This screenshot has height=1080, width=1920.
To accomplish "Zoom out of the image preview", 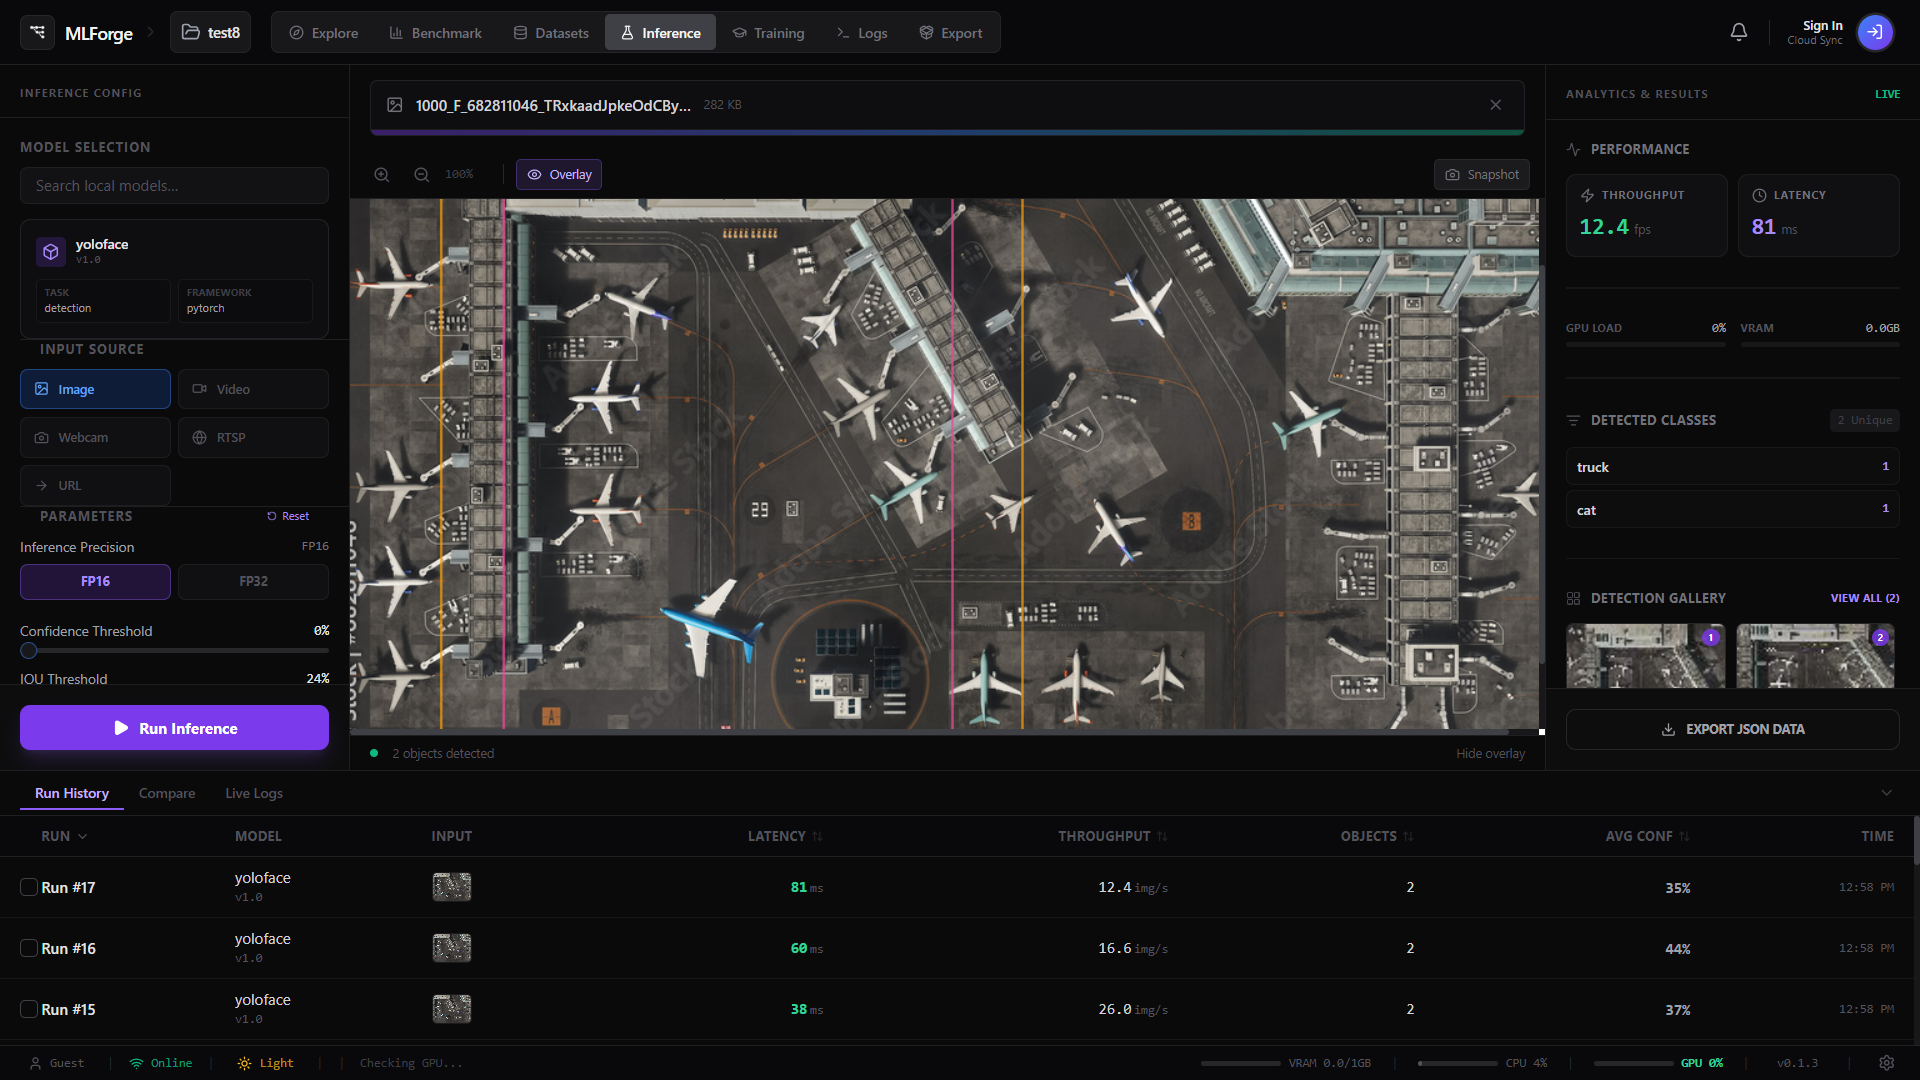I will 422,174.
